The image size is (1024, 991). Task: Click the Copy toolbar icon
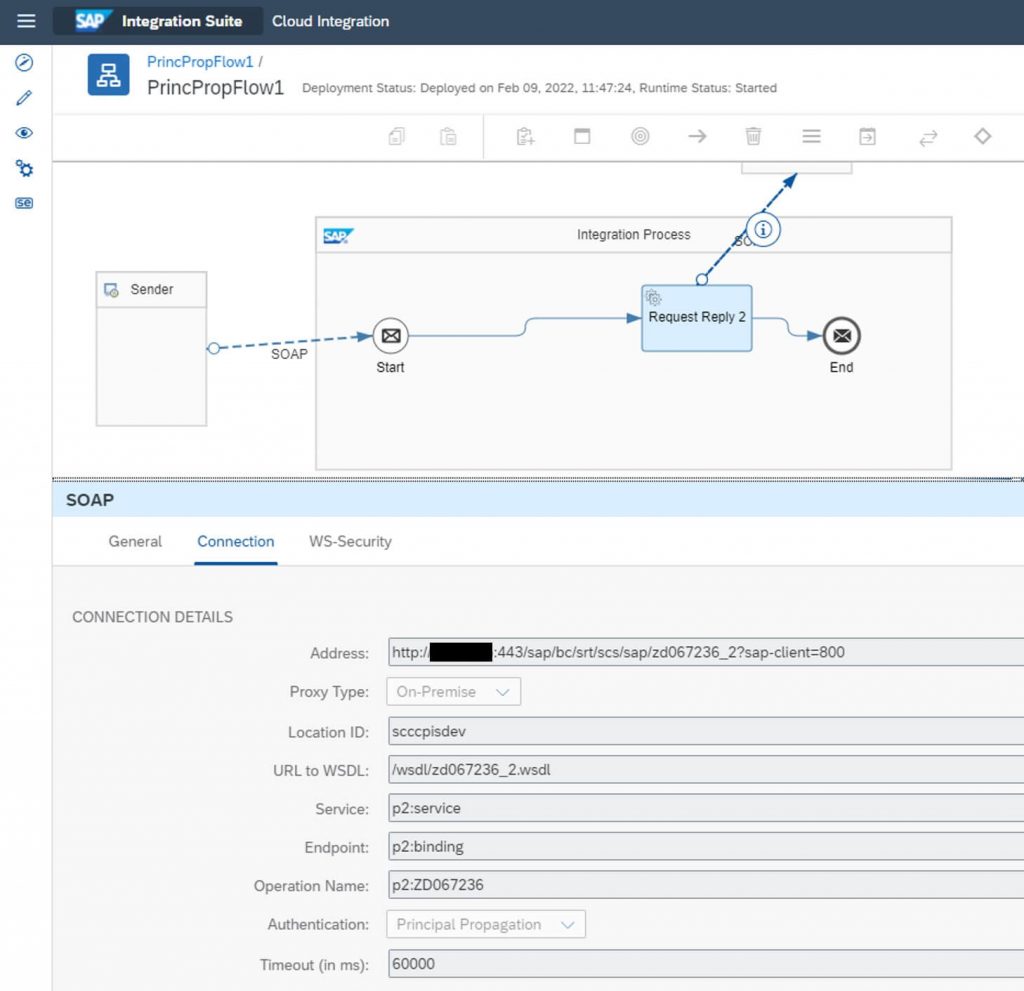(x=397, y=137)
